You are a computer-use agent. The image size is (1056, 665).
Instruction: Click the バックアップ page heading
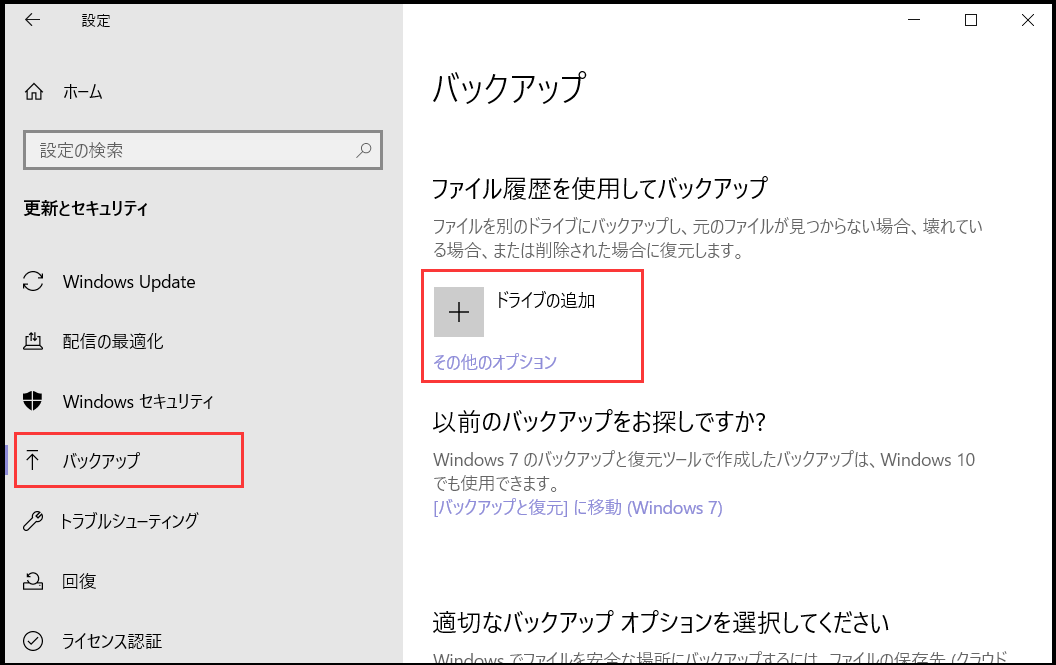click(x=509, y=88)
